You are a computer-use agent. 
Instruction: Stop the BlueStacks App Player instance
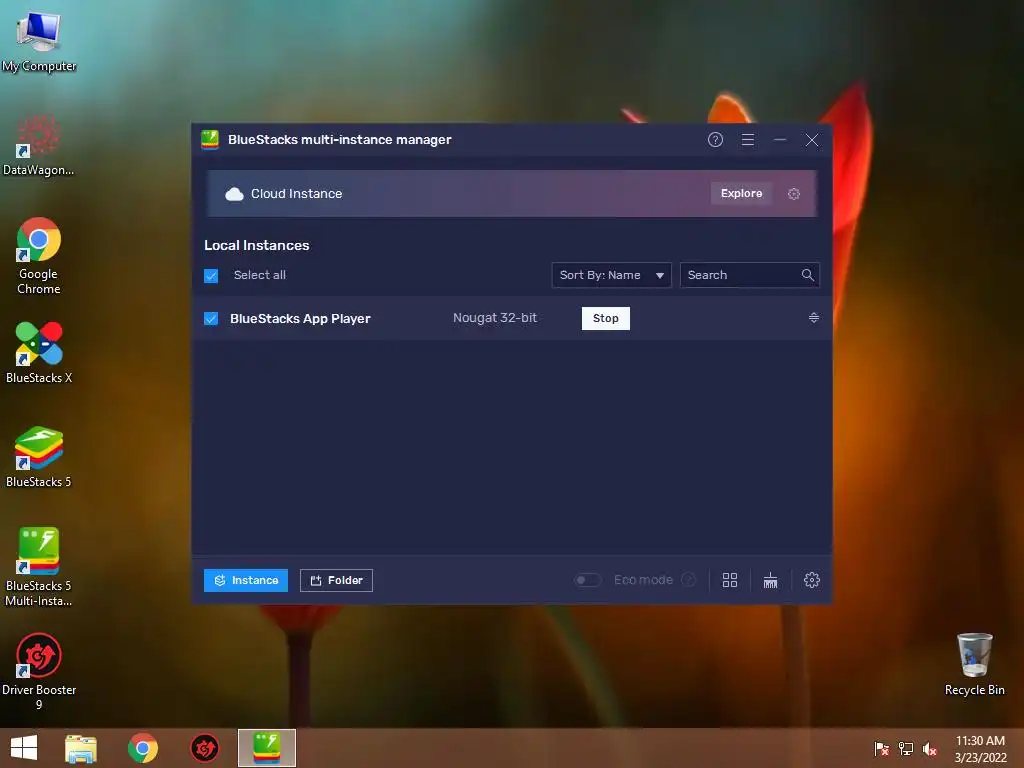click(605, 318)
